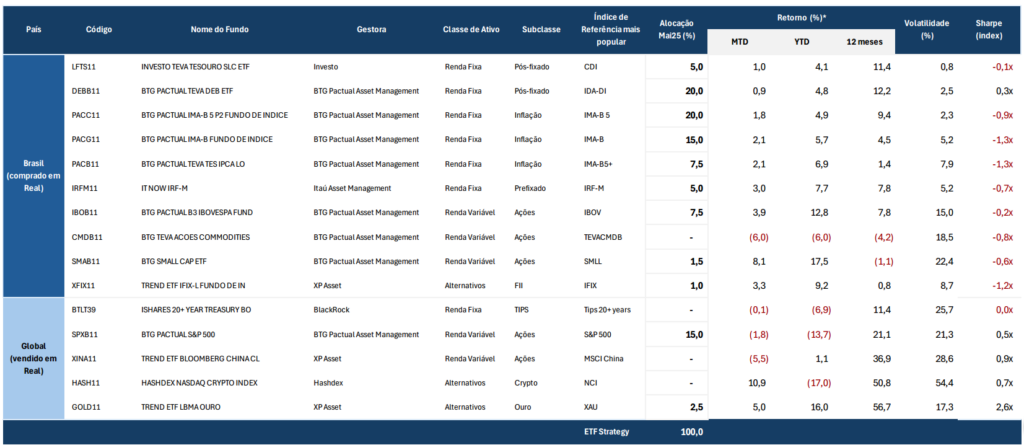Click the XFIX11 code cell

coord(85,285)
